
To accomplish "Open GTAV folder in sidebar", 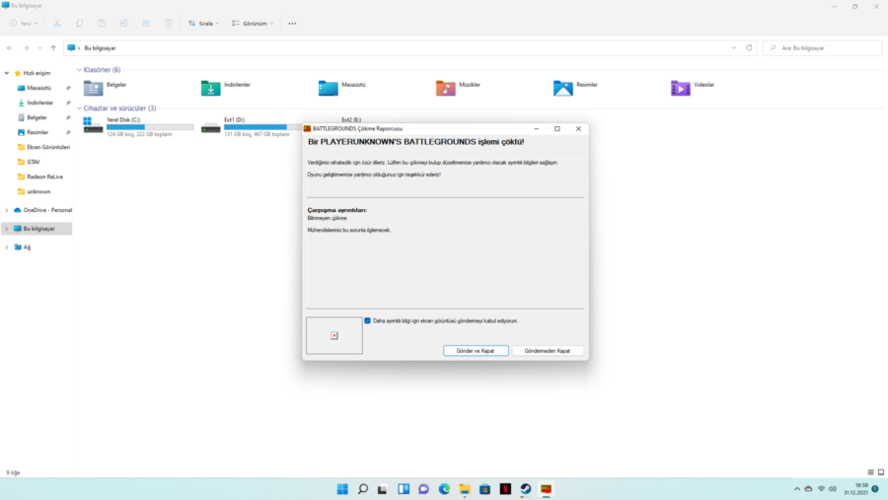I will [x=33, y=162].
